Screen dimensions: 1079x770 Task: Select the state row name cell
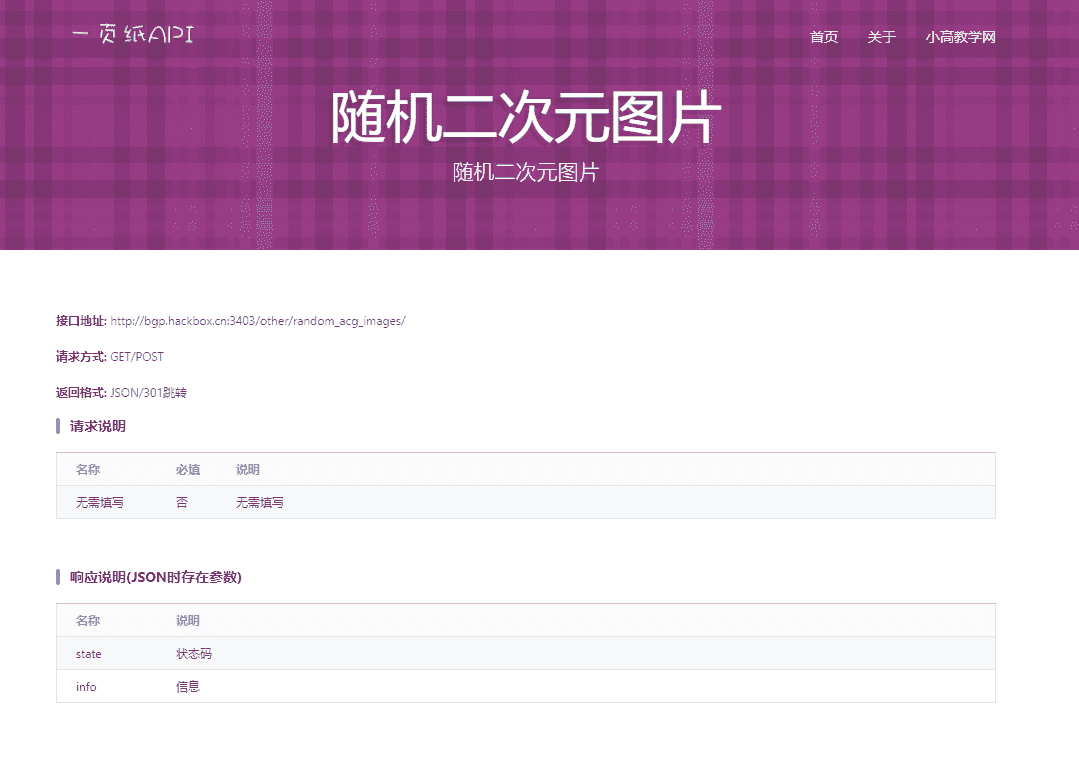pyautogui.click(x=89, y=654)
